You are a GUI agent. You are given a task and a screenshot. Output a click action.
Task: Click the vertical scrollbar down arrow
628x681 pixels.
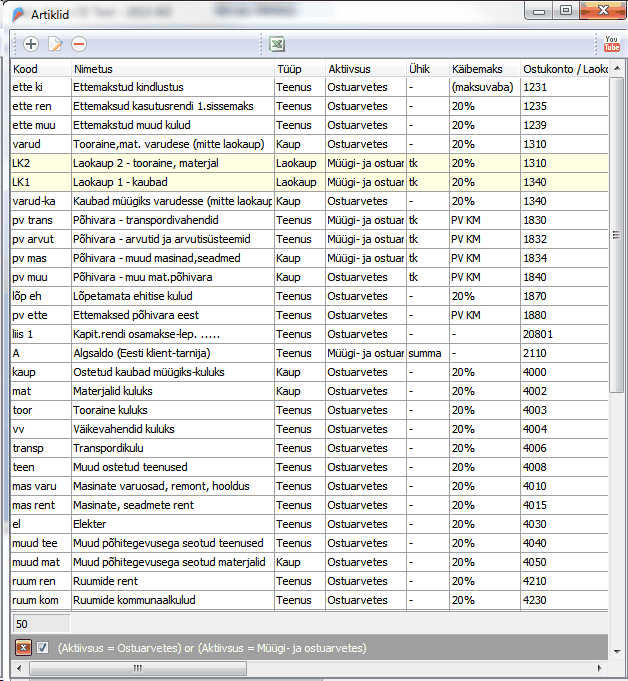click(617, 651)
